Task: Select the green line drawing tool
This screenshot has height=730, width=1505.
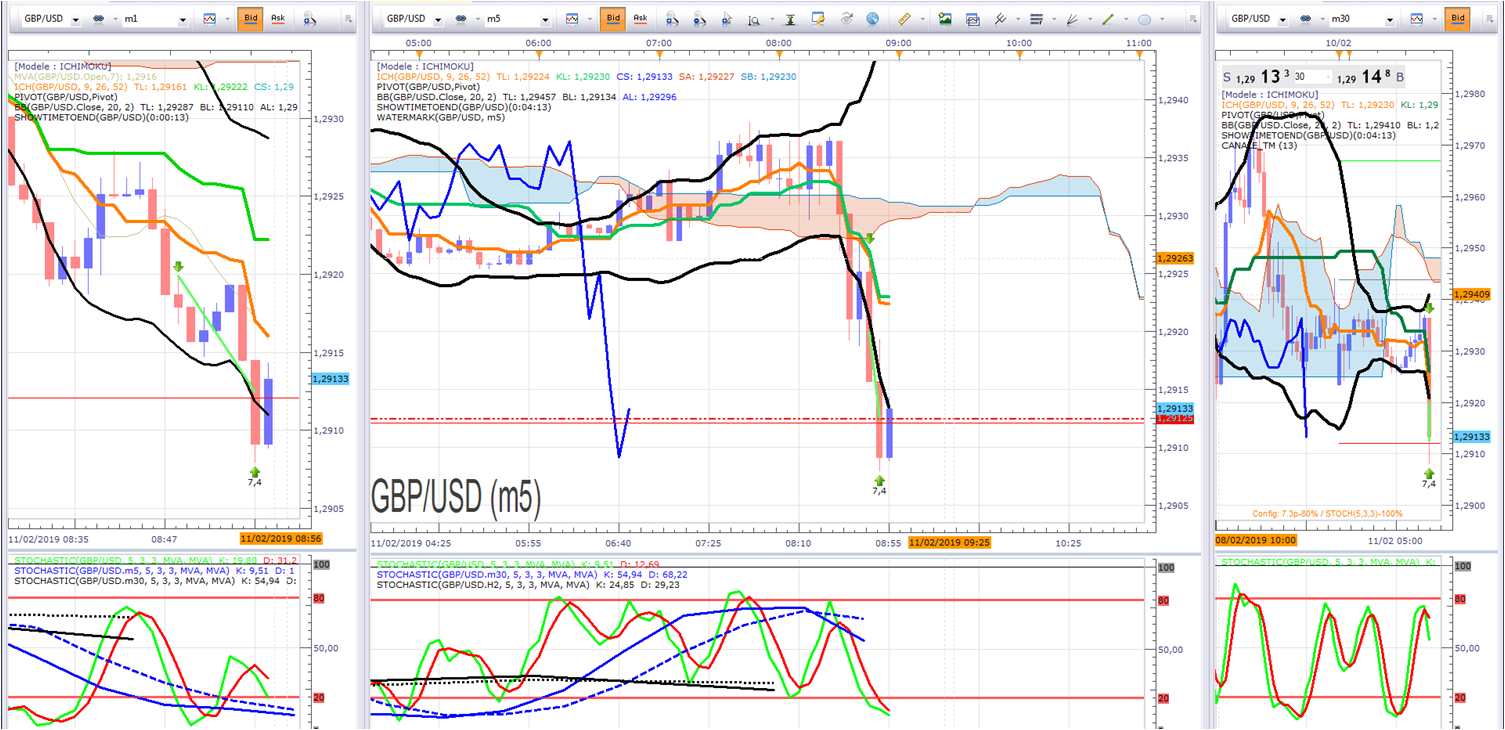Action: [x=1108, y=19]
